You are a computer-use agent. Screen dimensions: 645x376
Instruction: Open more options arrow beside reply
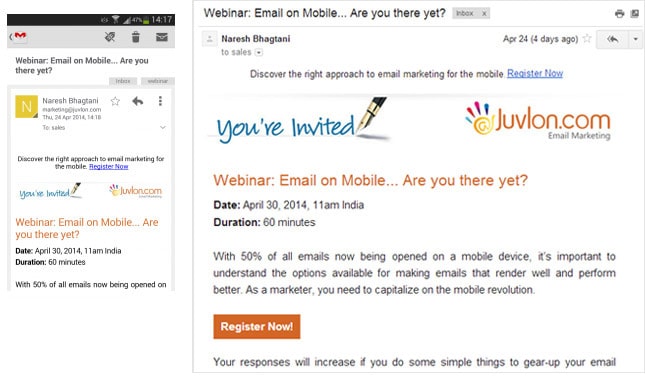pyautogui.click(x=636, y=39)
